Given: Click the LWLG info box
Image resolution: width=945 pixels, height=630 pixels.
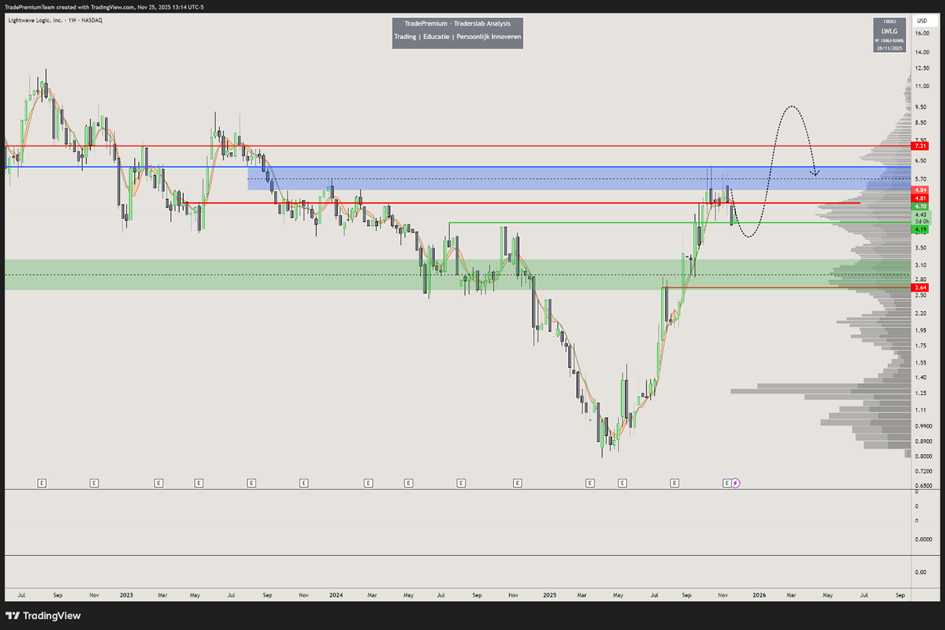Looking at the screenshot, I should (889, 35).
